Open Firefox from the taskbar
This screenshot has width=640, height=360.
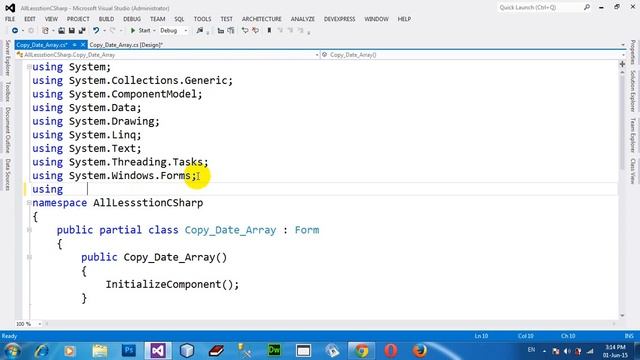420,350
